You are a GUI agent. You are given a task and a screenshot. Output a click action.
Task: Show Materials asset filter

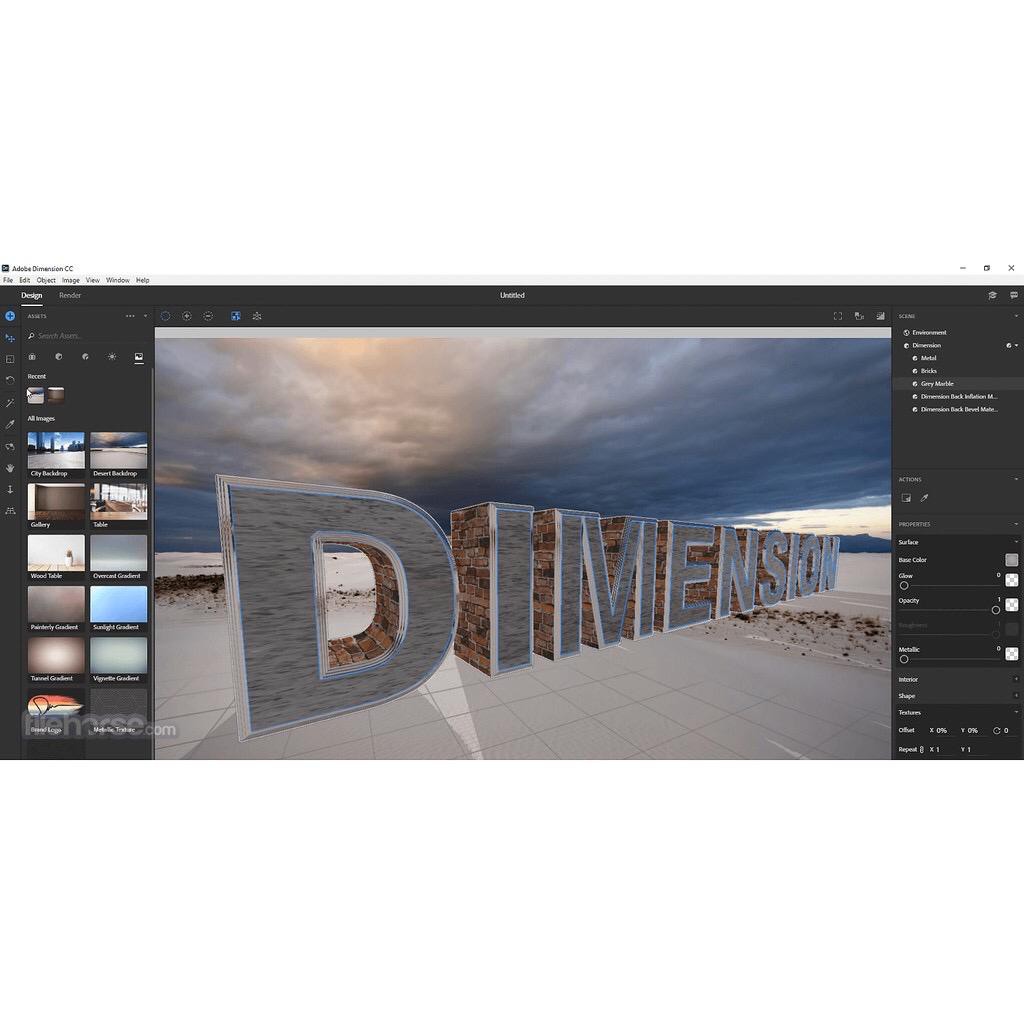[59, 357]
